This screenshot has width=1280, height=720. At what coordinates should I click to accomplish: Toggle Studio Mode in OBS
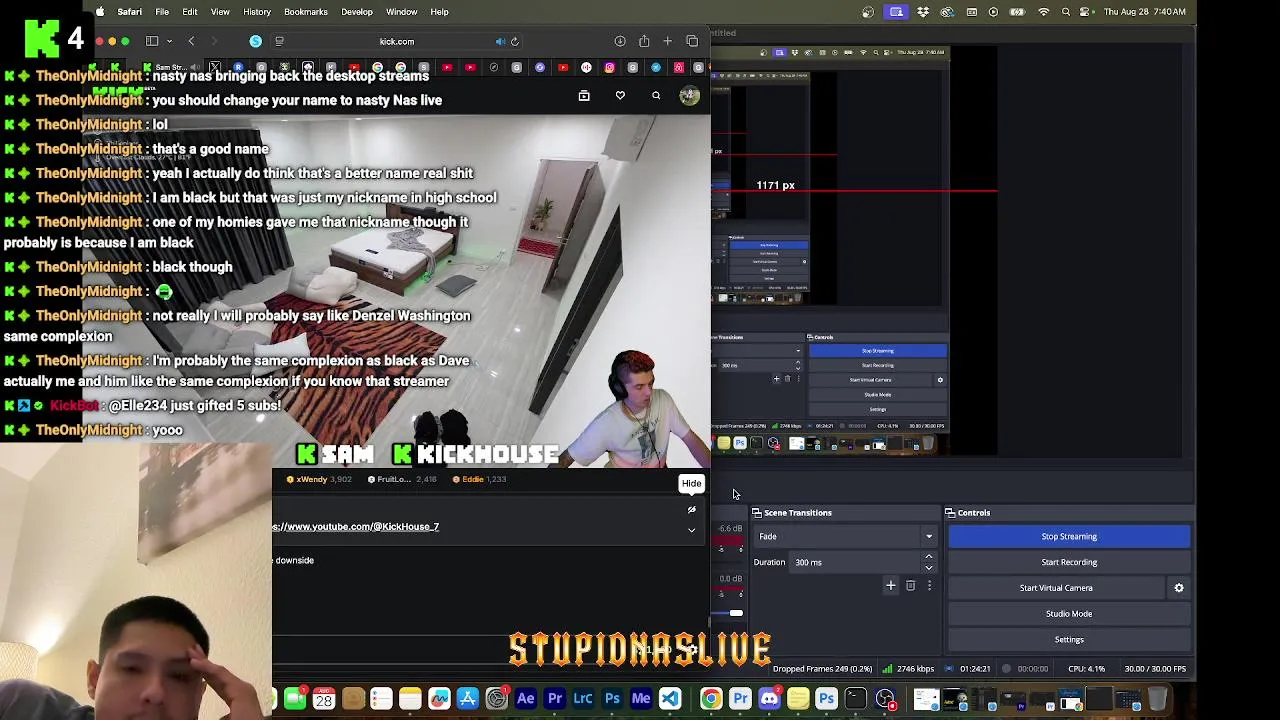point(1069,614)
